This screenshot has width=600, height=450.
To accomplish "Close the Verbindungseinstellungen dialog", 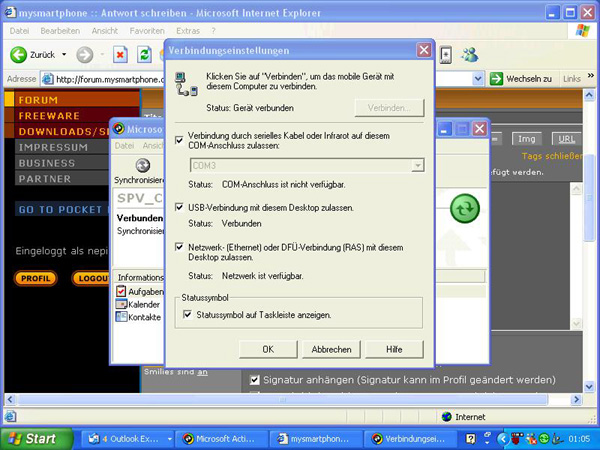I will (x=424, y=50).
